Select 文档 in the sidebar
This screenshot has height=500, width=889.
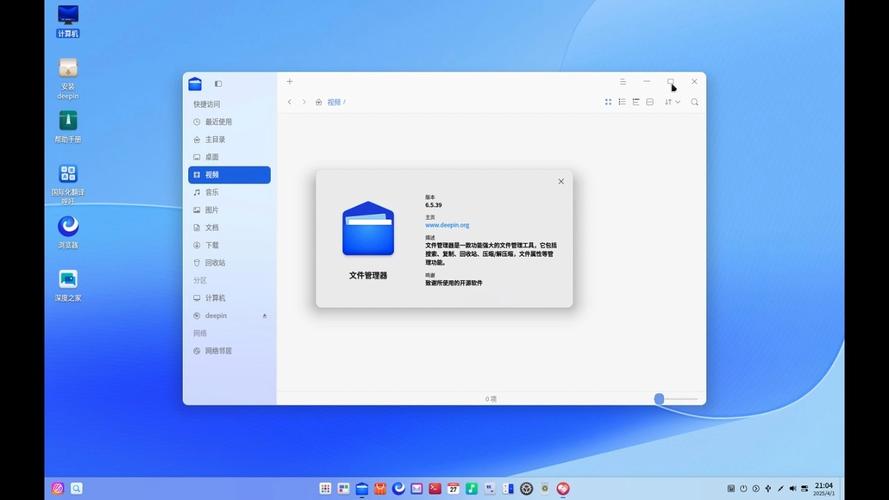(x=229, y=227)
